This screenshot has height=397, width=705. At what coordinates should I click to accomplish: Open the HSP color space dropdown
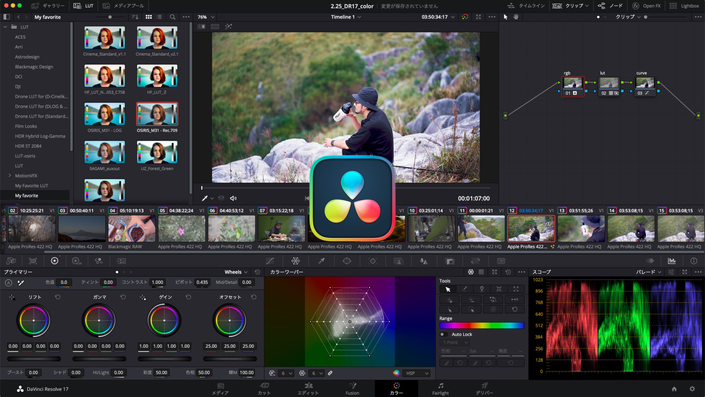coord(417,373)
